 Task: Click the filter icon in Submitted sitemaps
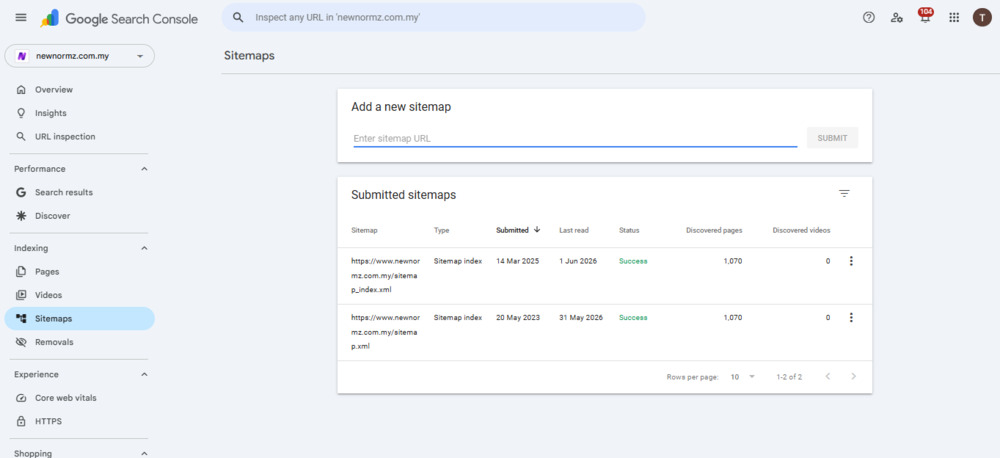844,193
